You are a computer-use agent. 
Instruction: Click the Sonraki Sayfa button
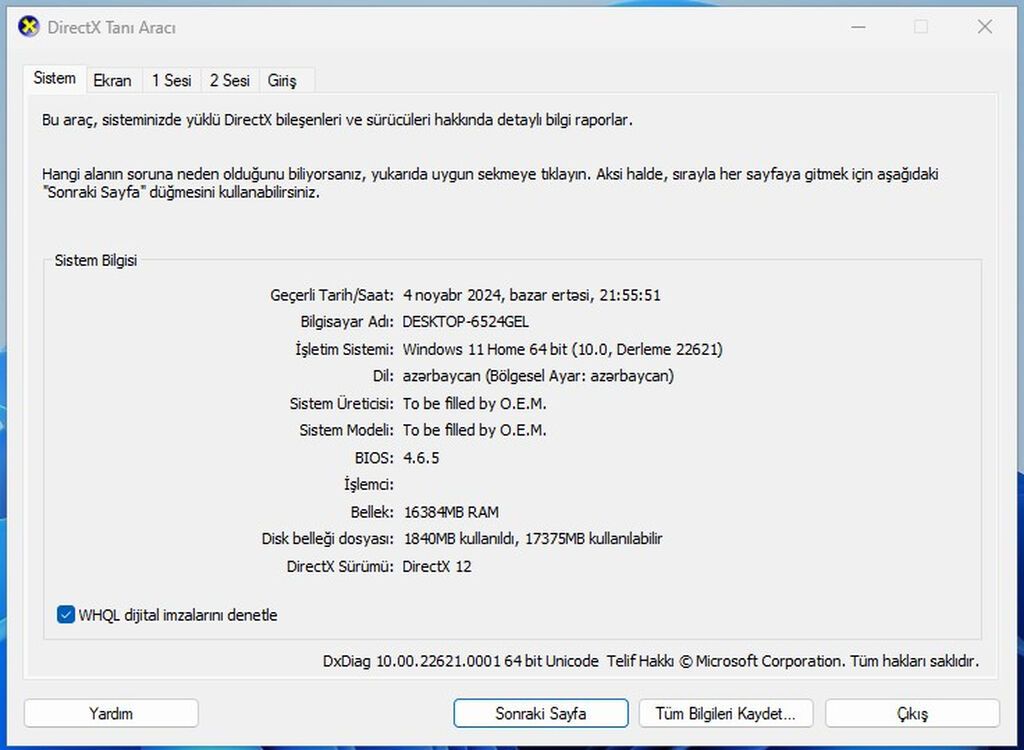point(541,713)
